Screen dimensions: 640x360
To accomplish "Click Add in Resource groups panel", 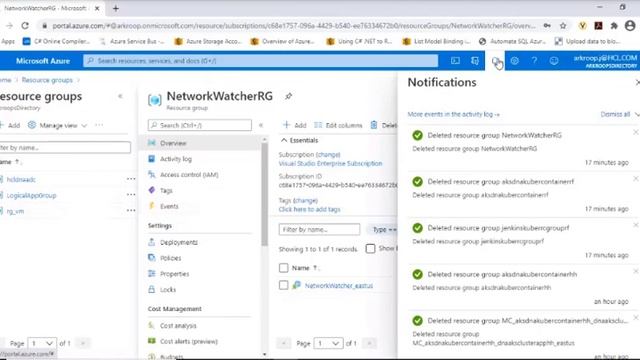I will (10, 125).
